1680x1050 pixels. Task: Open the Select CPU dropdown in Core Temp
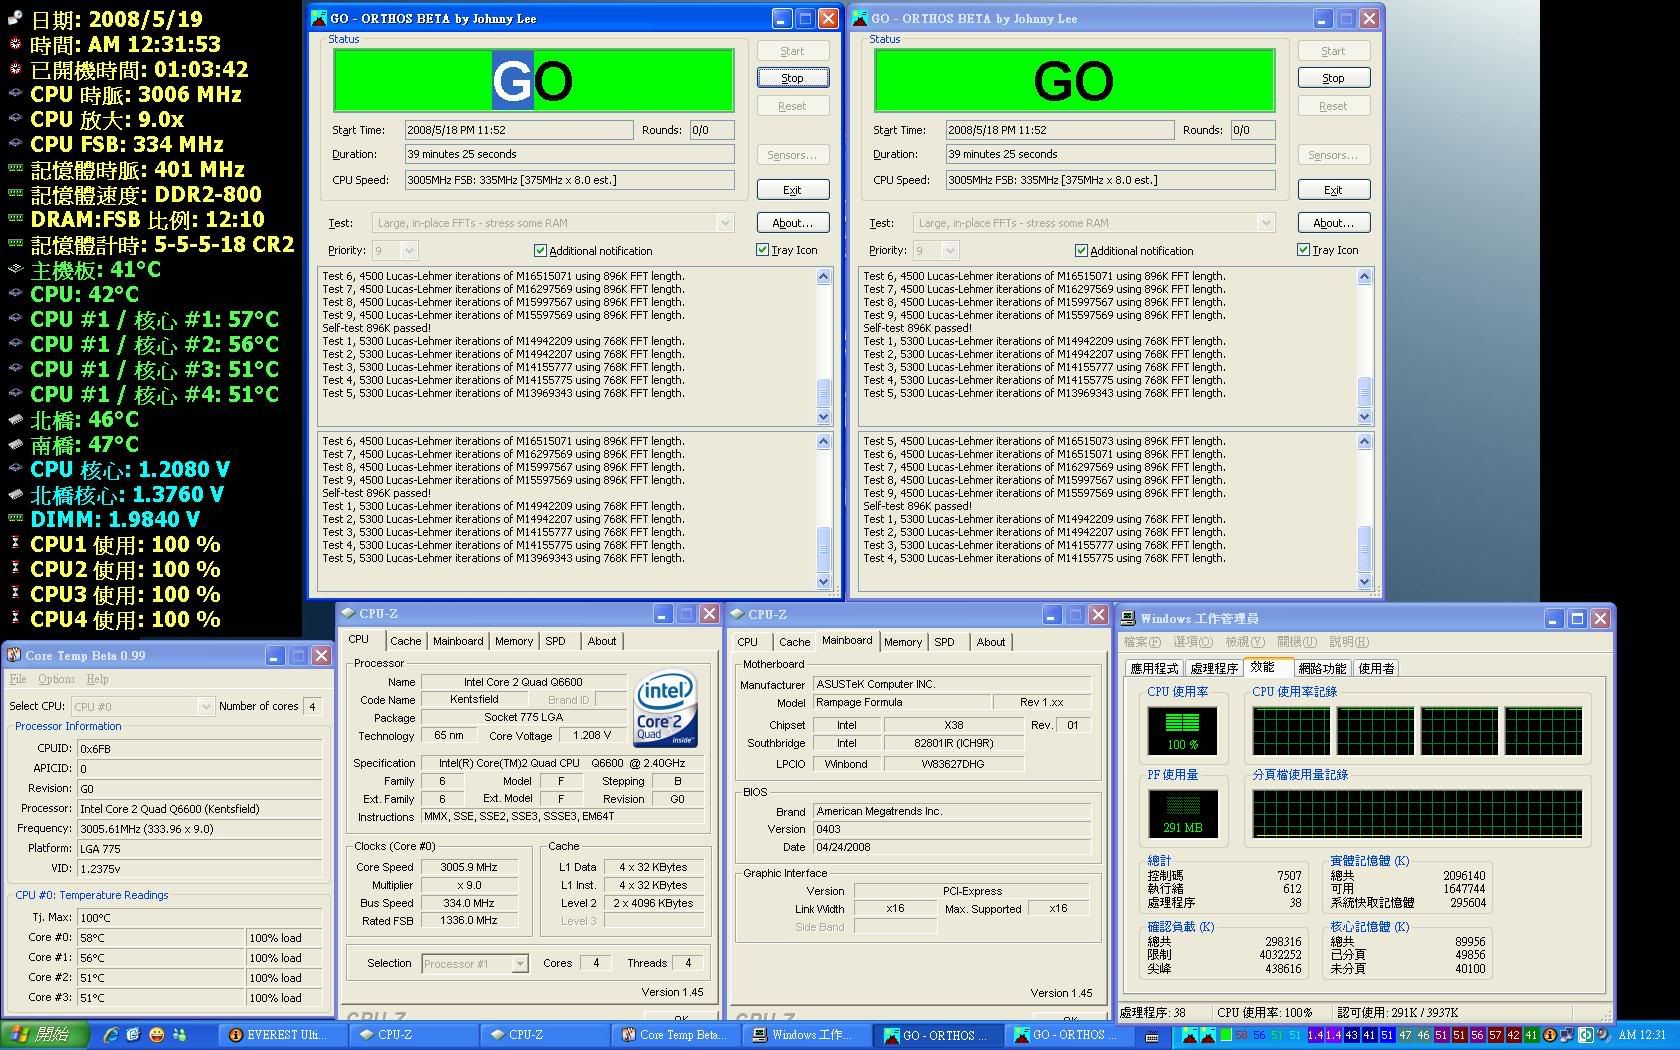point(206,706)
